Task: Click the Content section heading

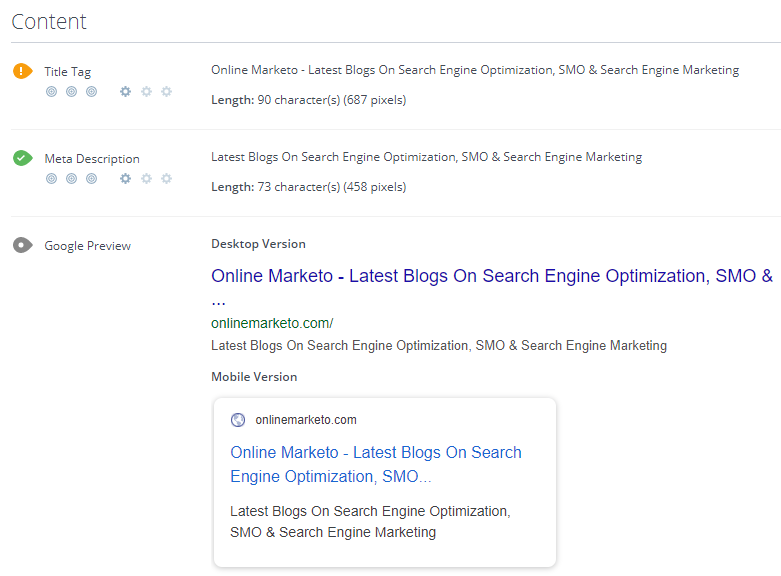Action: [49, 22]
